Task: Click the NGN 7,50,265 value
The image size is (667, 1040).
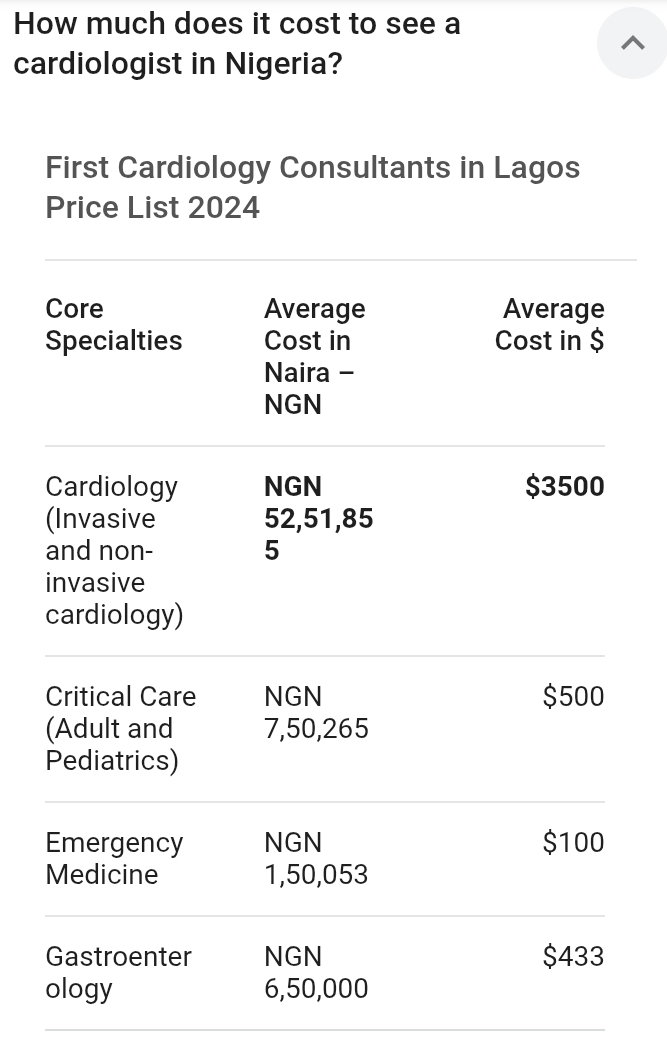Action: tap(316, 712)
